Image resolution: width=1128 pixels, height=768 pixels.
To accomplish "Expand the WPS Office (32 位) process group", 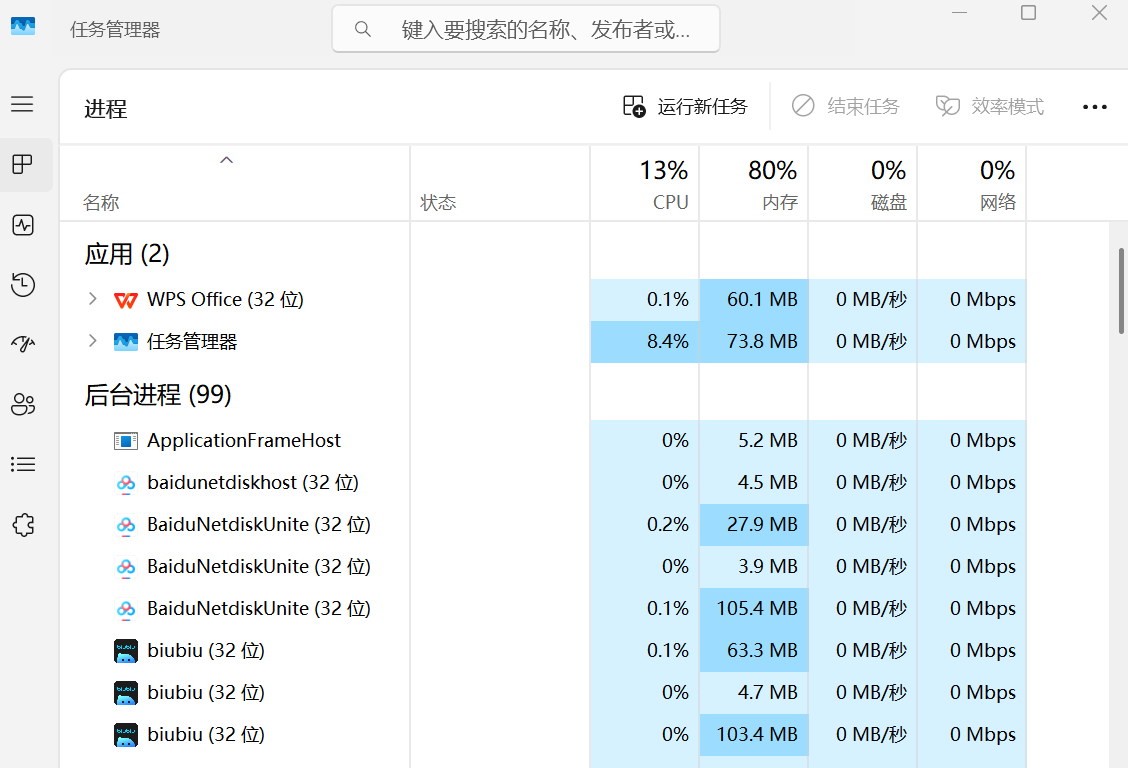I will (x=92, y=298).
